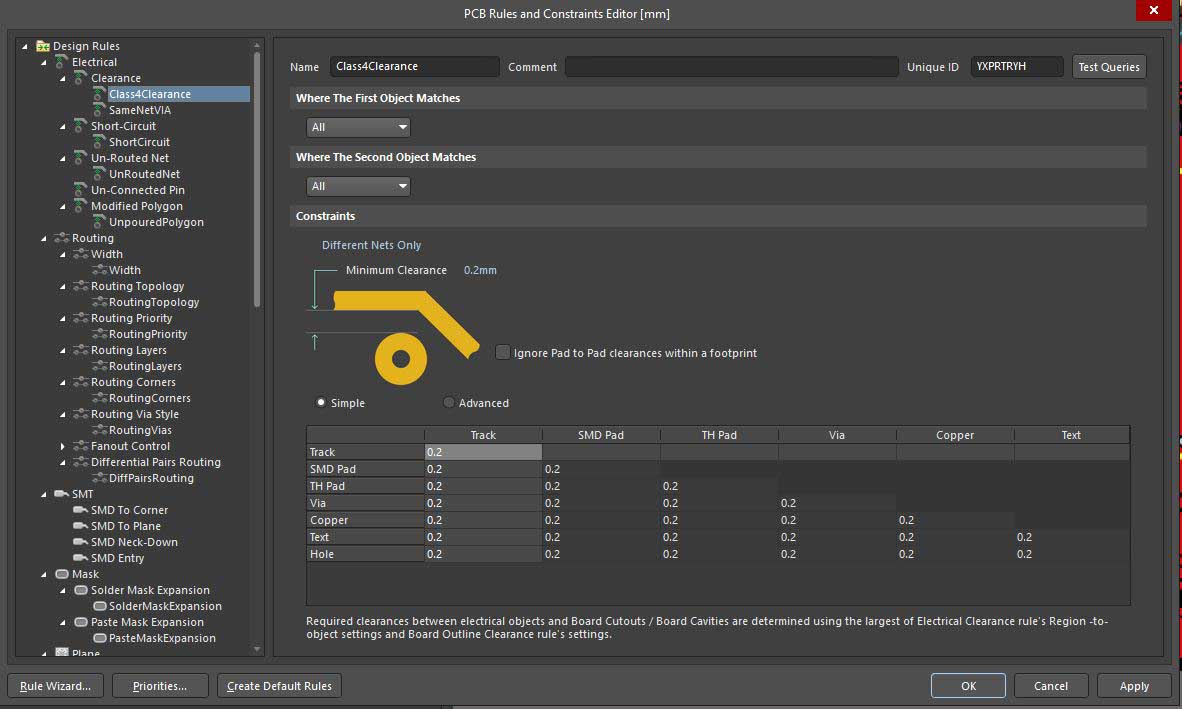Expand the Fanout Control tree node
The width and height of the screenshot is (1182, 709).
click(x=62, y=446)
